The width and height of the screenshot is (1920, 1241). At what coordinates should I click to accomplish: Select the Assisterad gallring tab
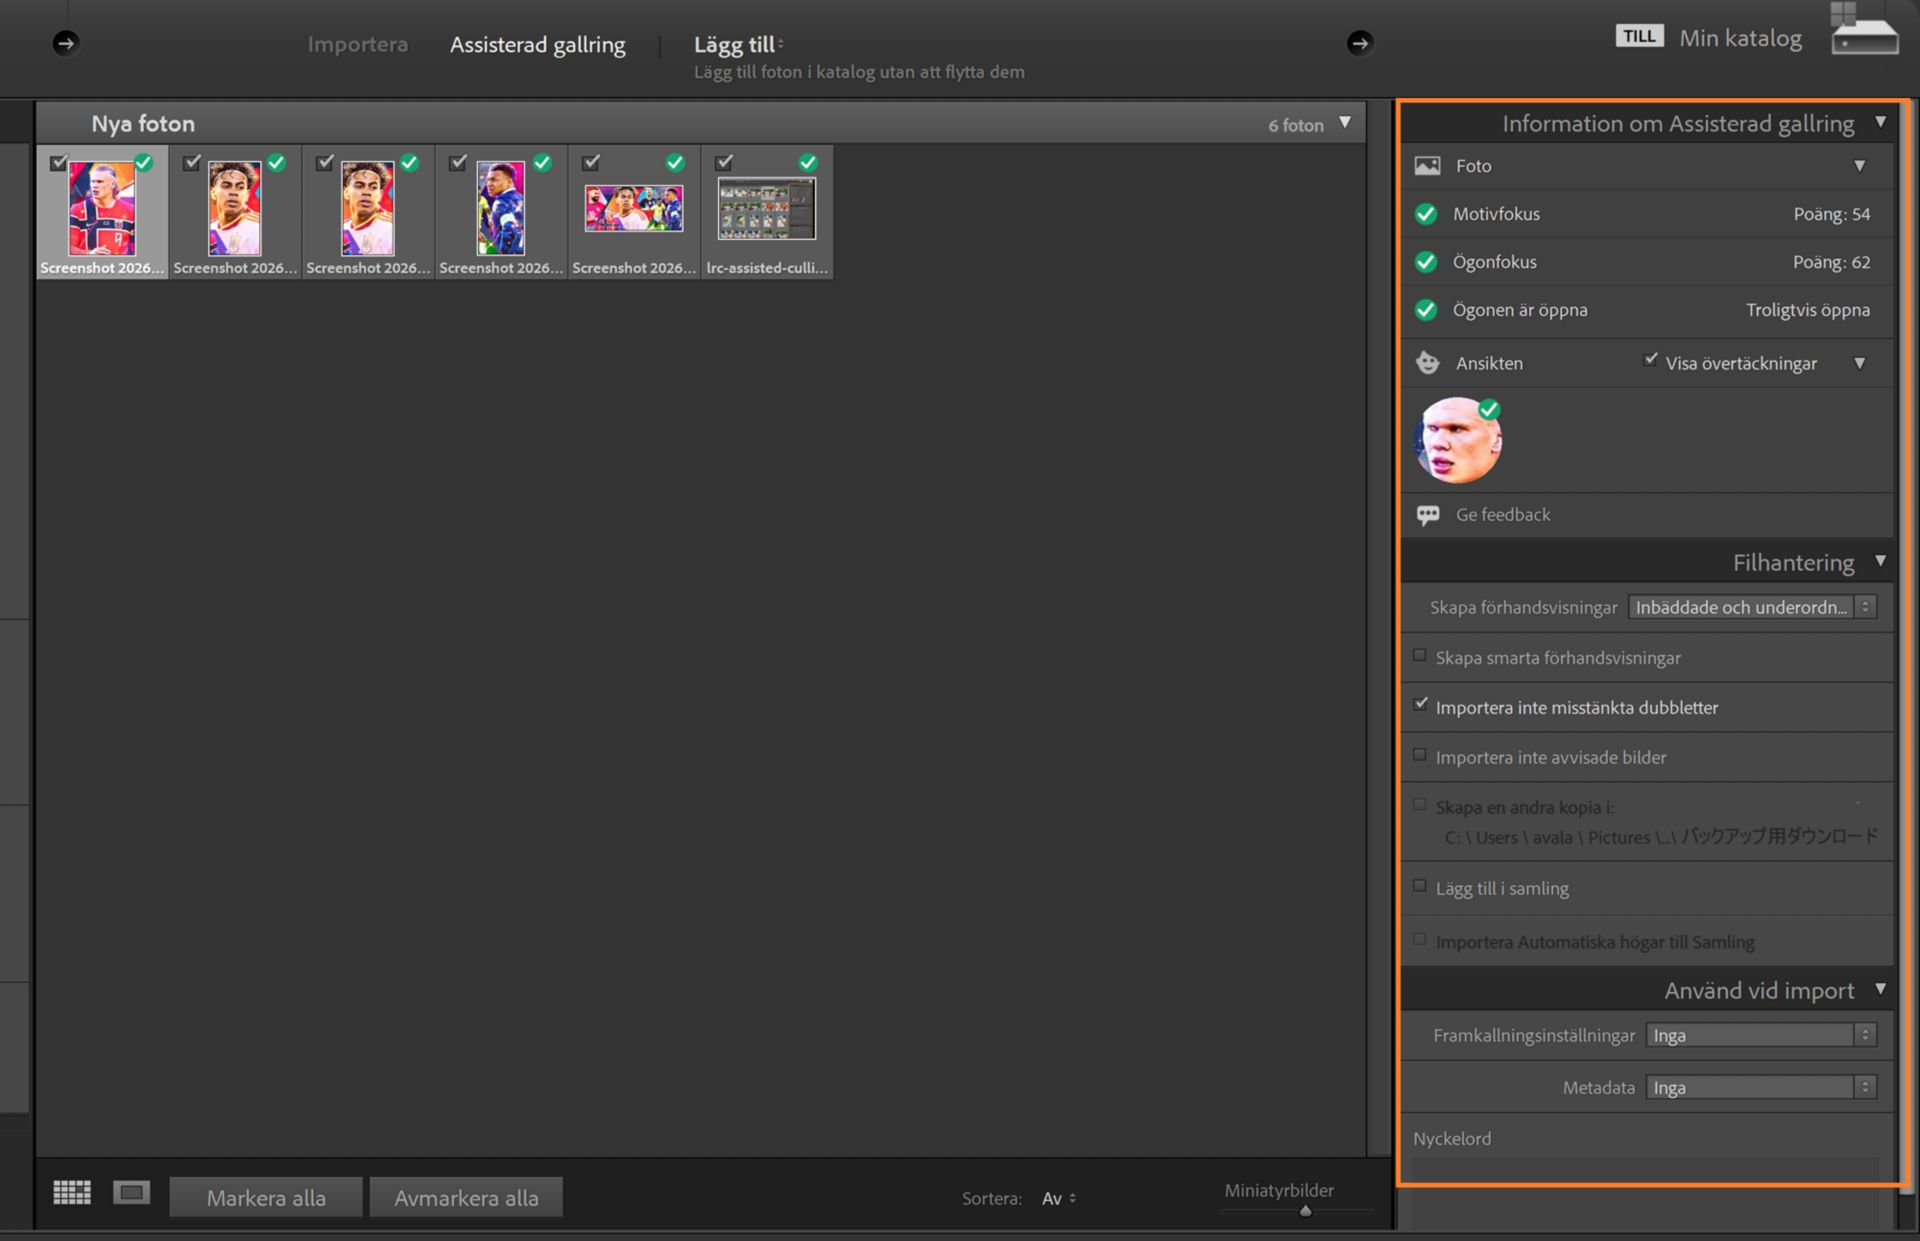pyautogui.click(x=538, y=45)
